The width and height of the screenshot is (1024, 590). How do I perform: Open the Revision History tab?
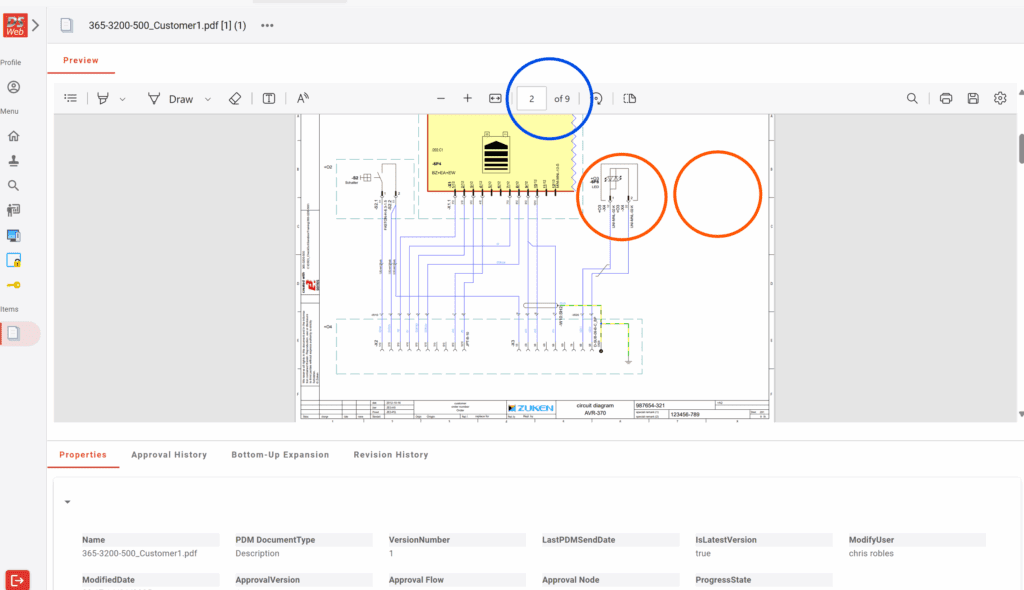(x=390, y=454)
